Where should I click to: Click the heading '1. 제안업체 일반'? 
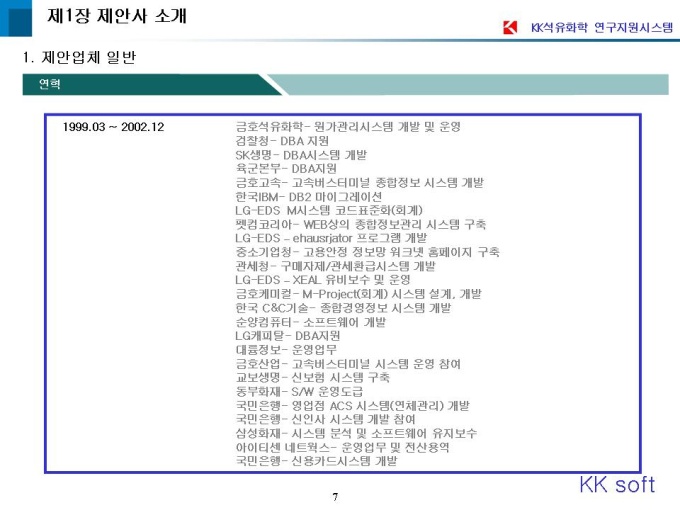[79, 57]
